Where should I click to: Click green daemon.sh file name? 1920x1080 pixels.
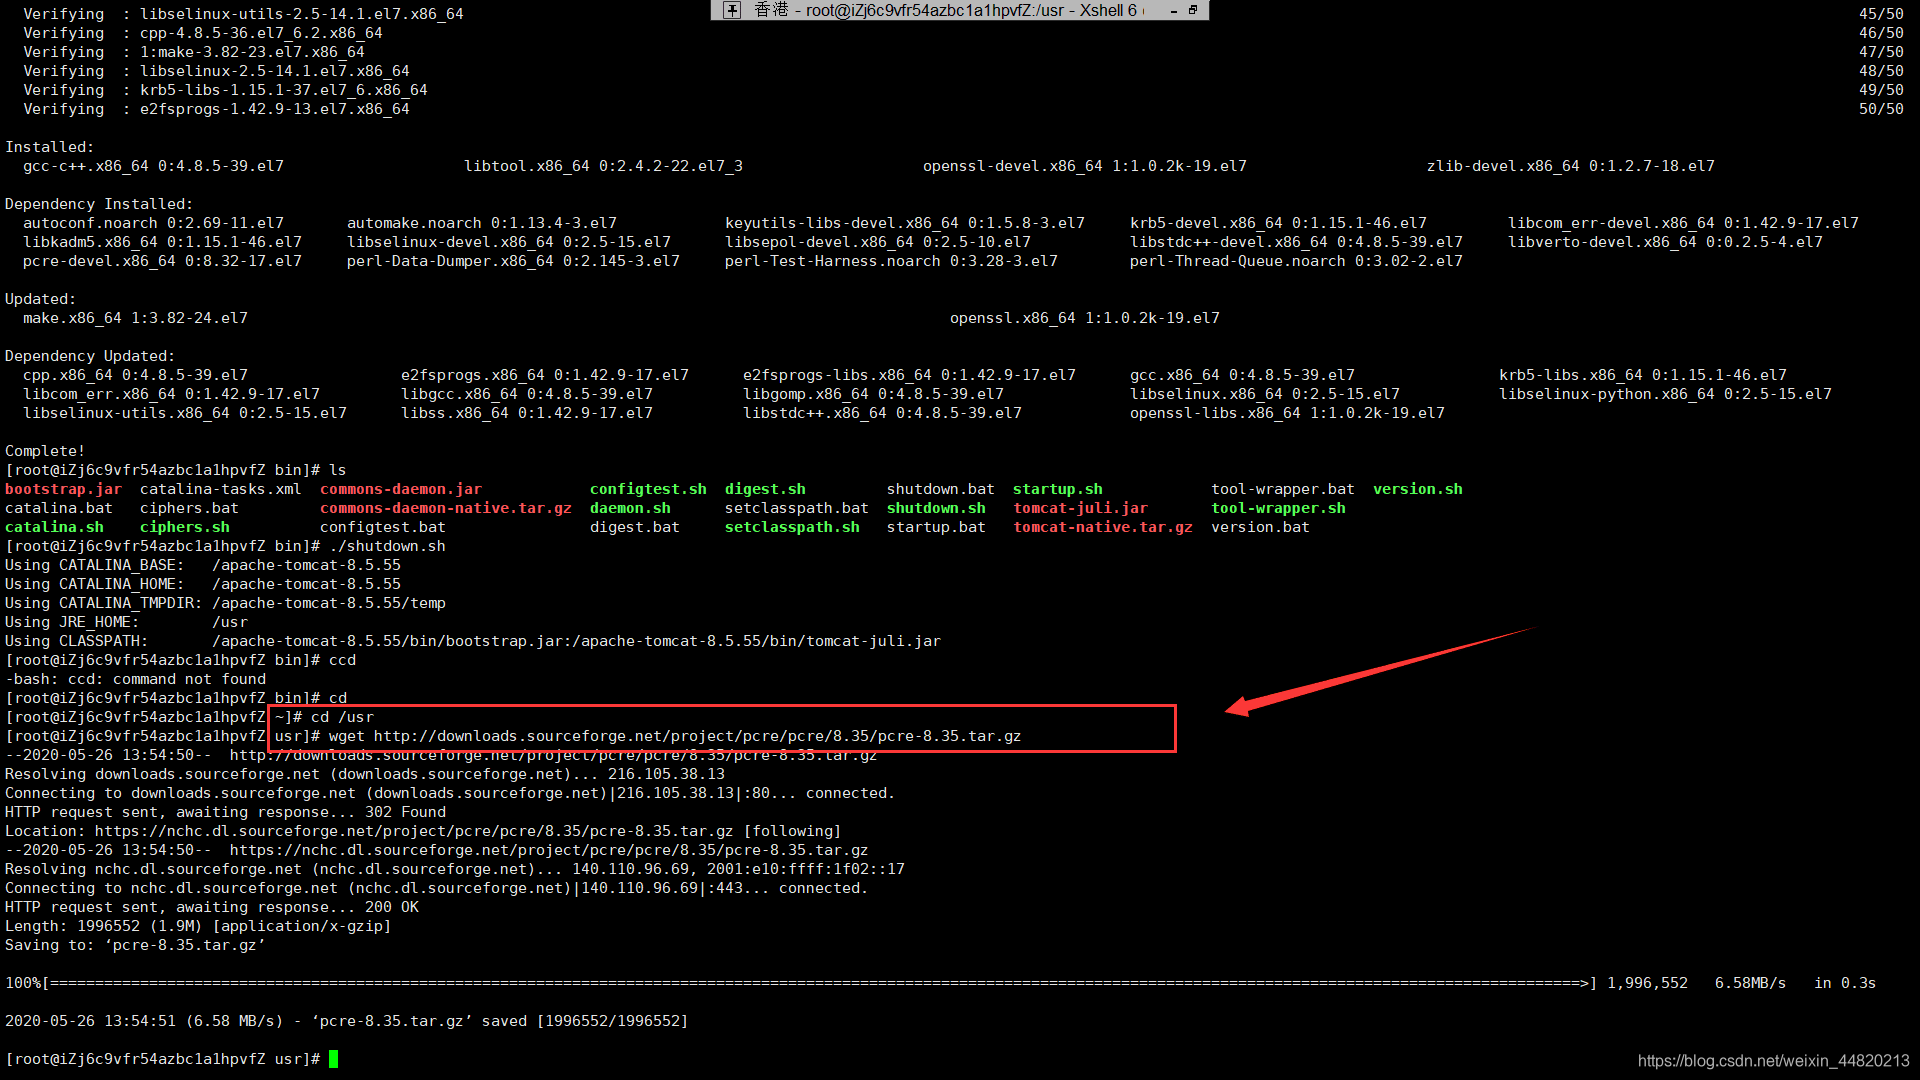click(x=630, y=508)
